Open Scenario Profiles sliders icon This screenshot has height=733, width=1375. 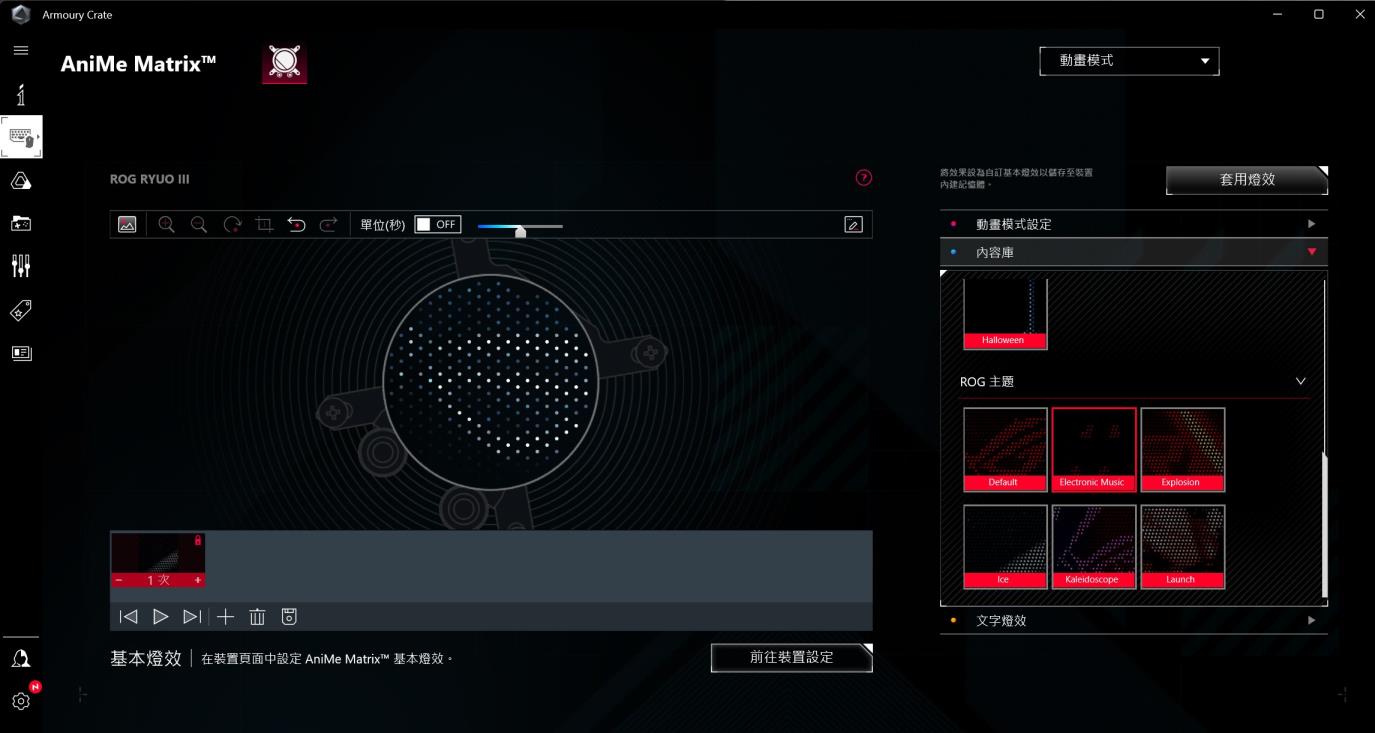point(21,266)
